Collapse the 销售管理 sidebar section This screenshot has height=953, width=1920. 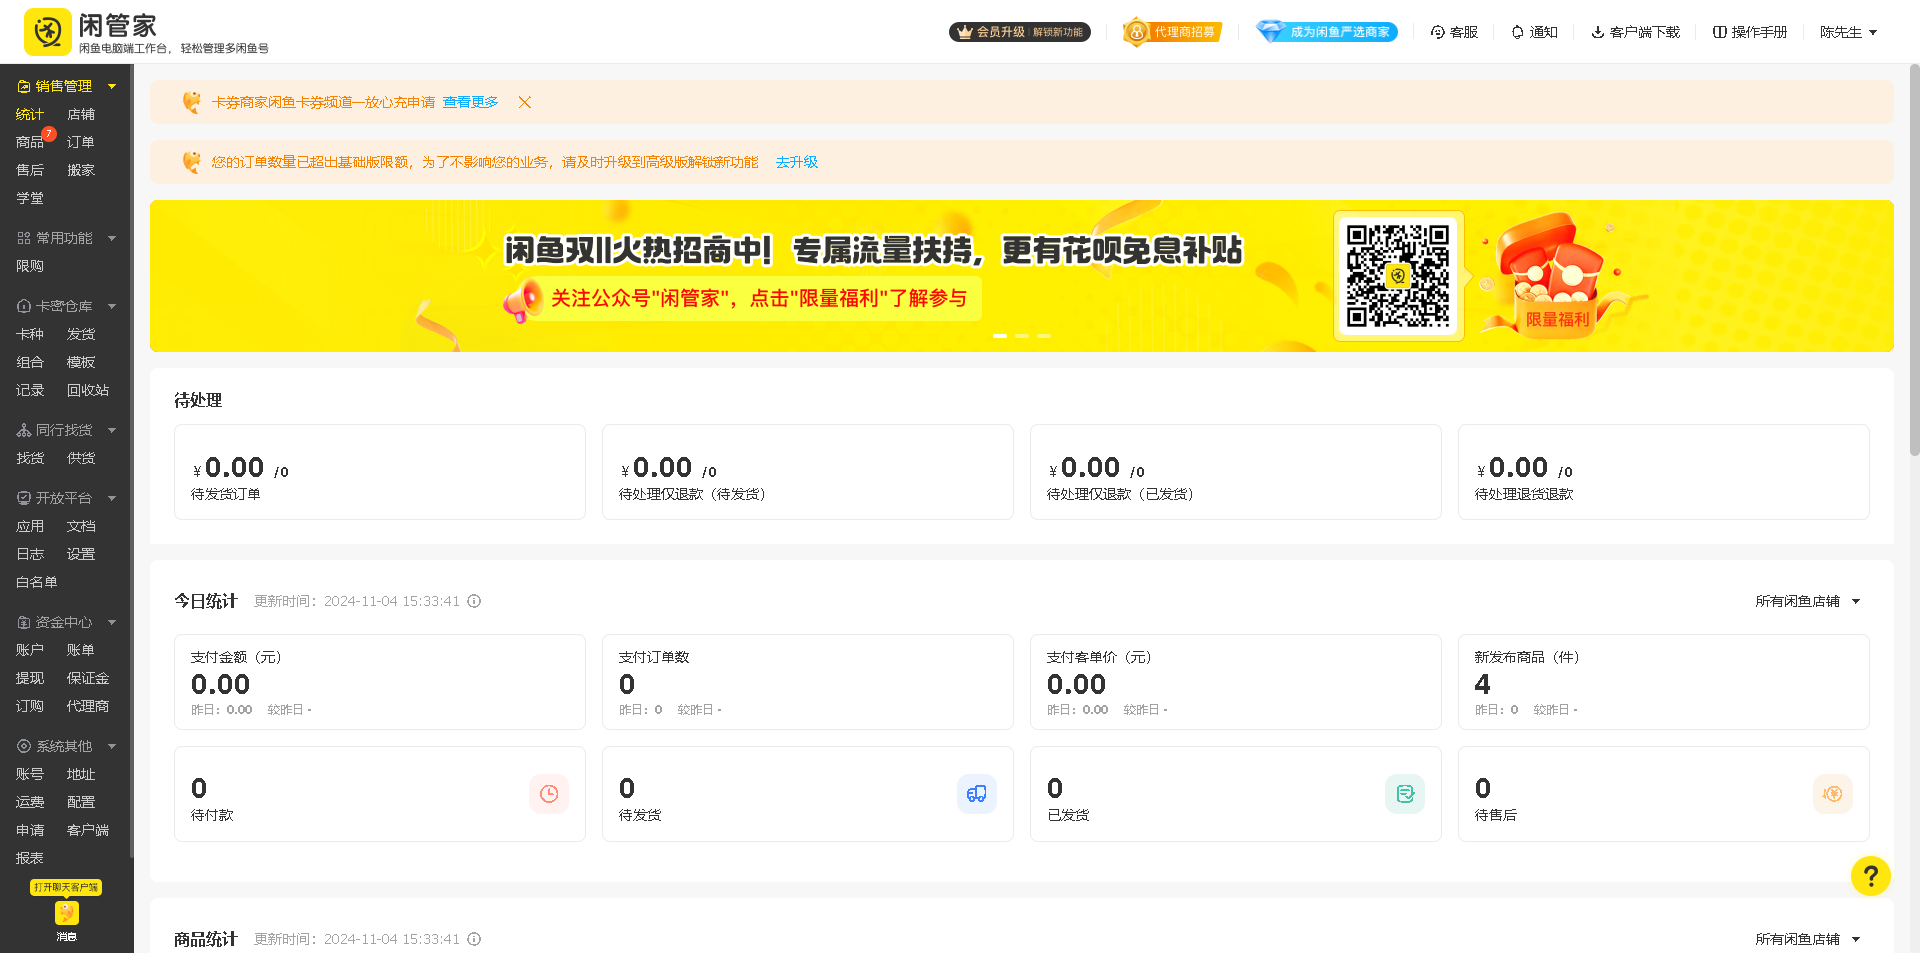coord(112,86)
